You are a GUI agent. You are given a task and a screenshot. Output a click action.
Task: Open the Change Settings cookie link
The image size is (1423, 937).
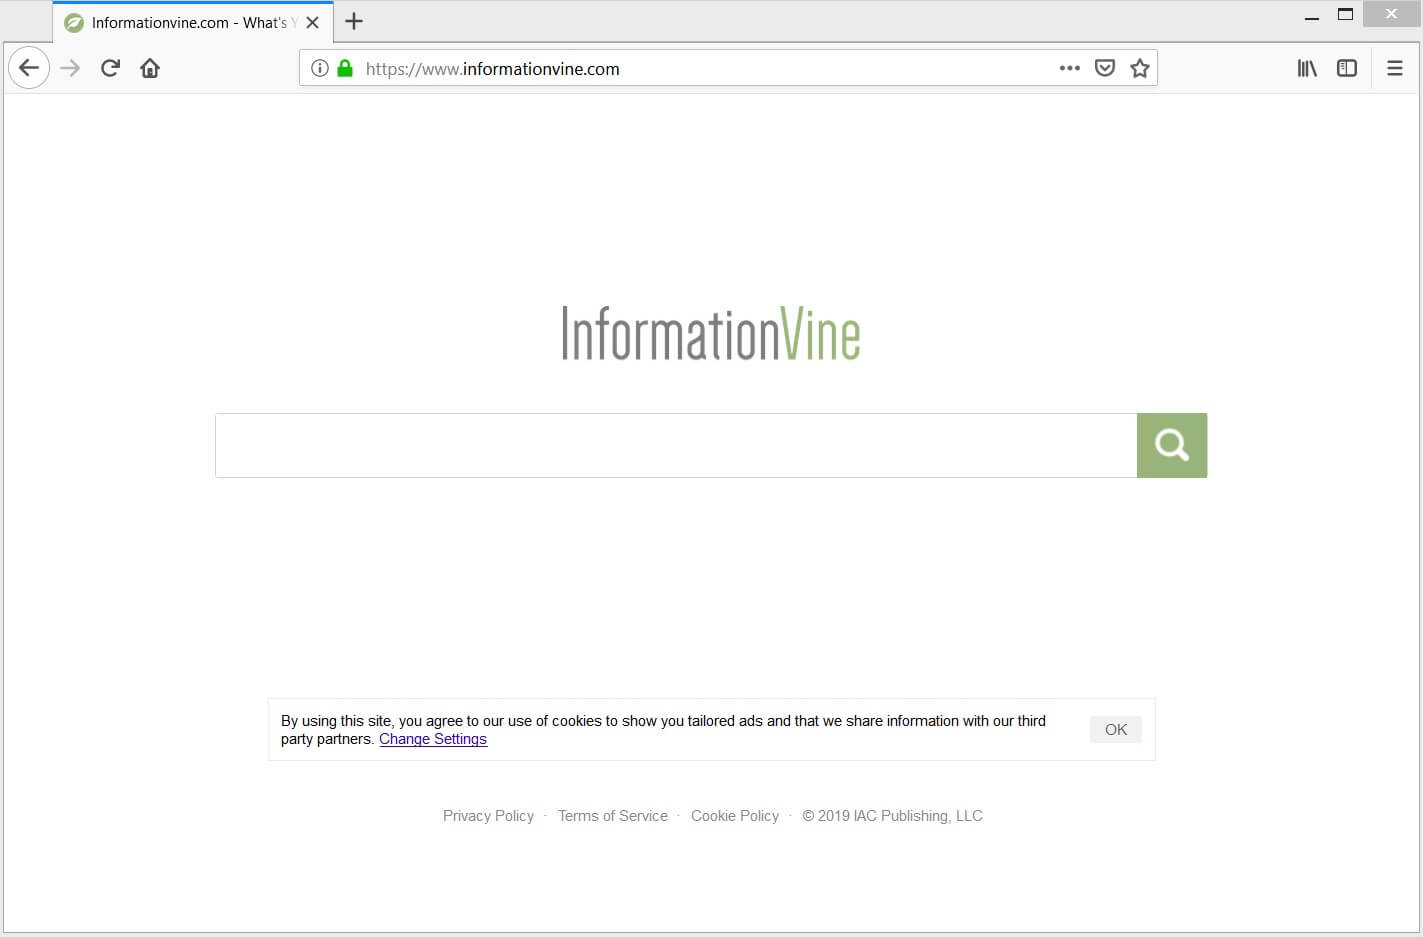433,739
